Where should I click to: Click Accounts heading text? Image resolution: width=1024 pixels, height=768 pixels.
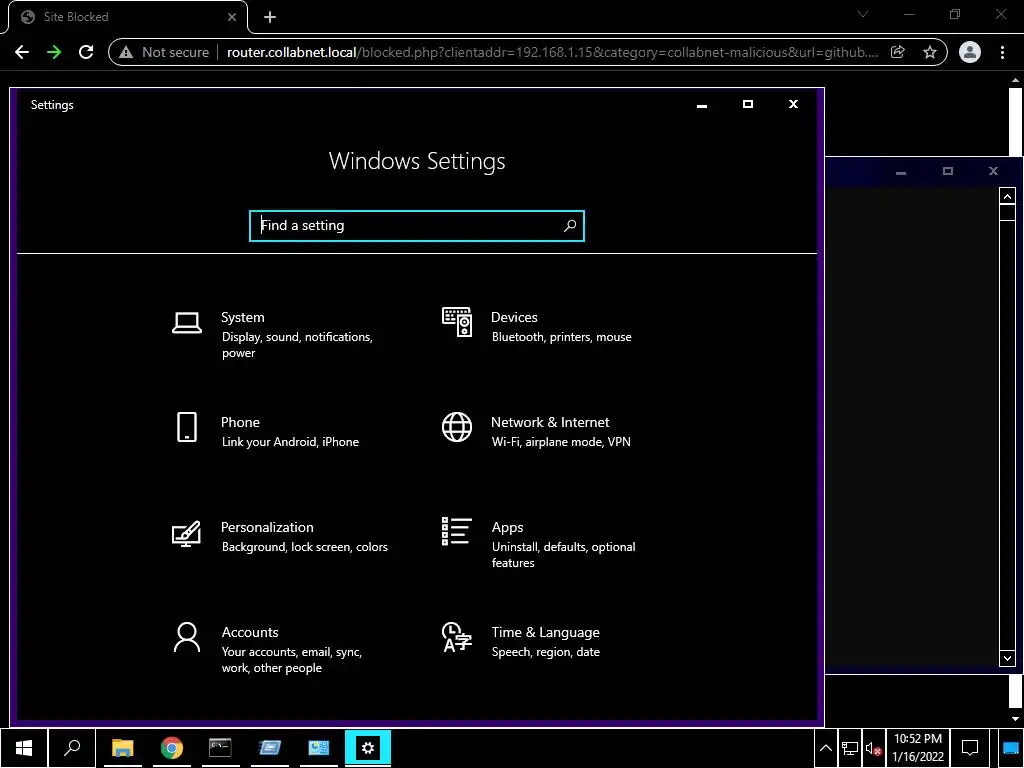coord(249,632)
